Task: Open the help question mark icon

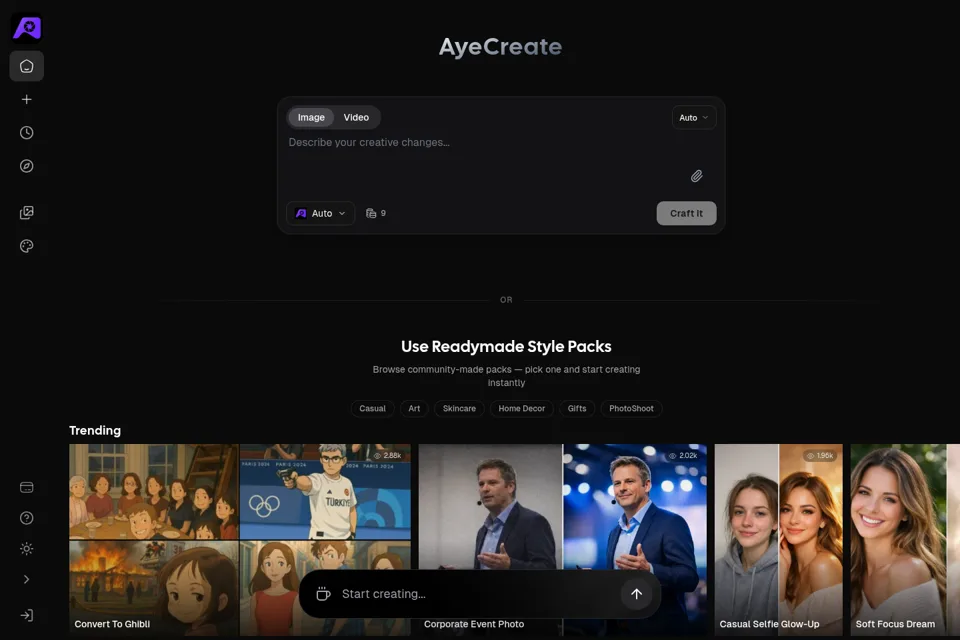Action: [26, 518]
